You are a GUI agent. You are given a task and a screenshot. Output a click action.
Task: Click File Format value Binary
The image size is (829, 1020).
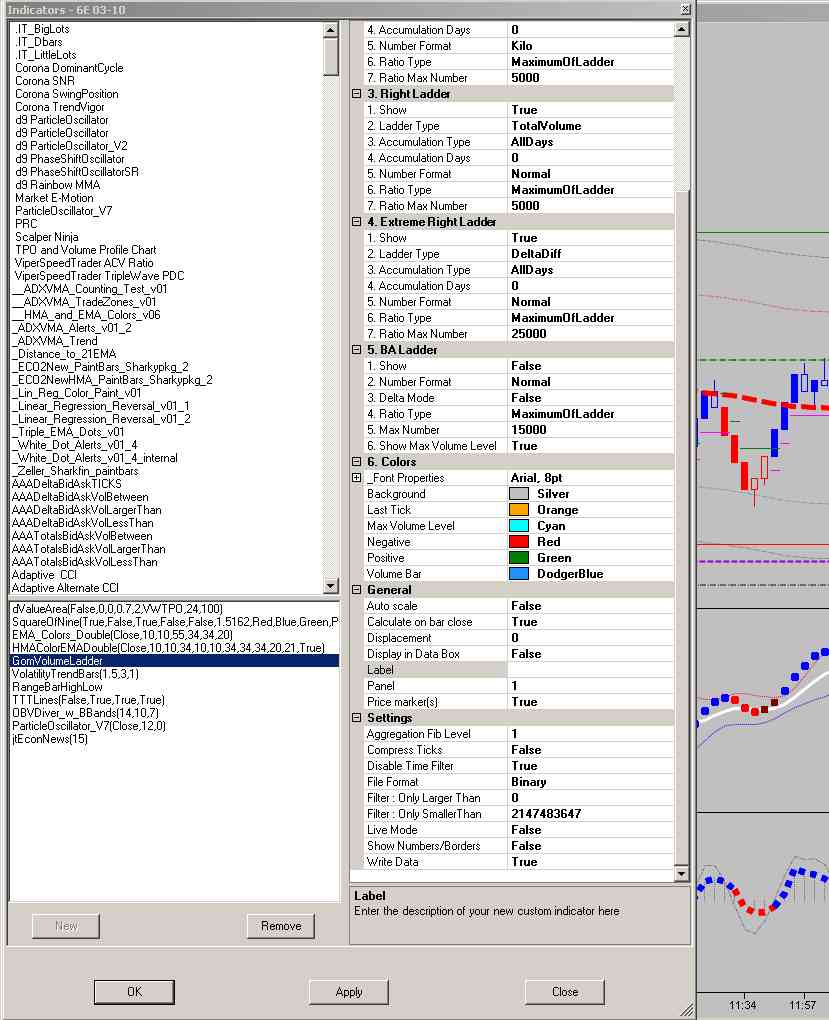click(590, 782)
